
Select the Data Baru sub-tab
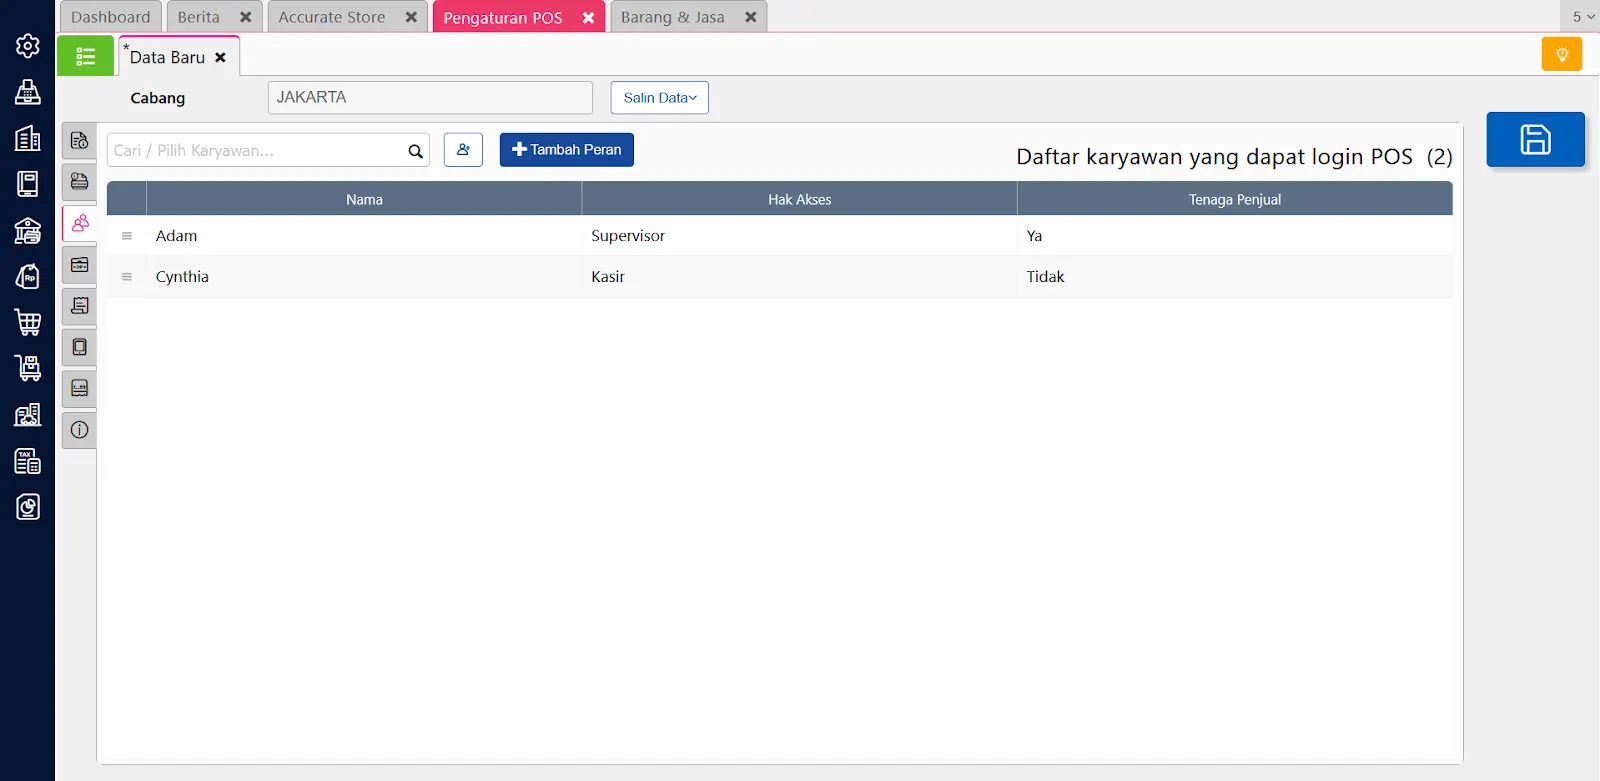tap(167, 57)
